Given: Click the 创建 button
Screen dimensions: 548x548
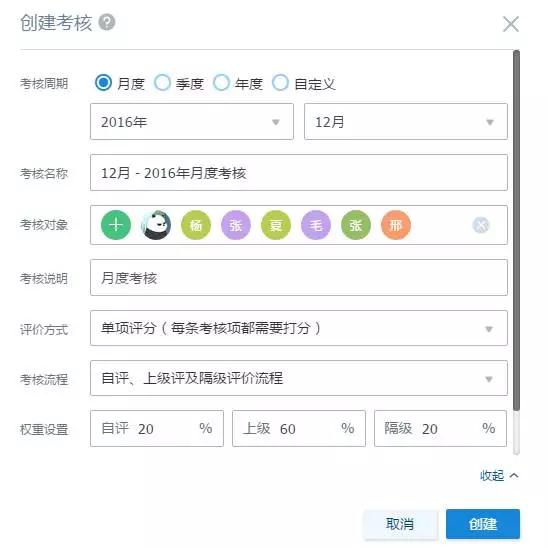Looking at the screenshot, I should [x=483, y=524].
